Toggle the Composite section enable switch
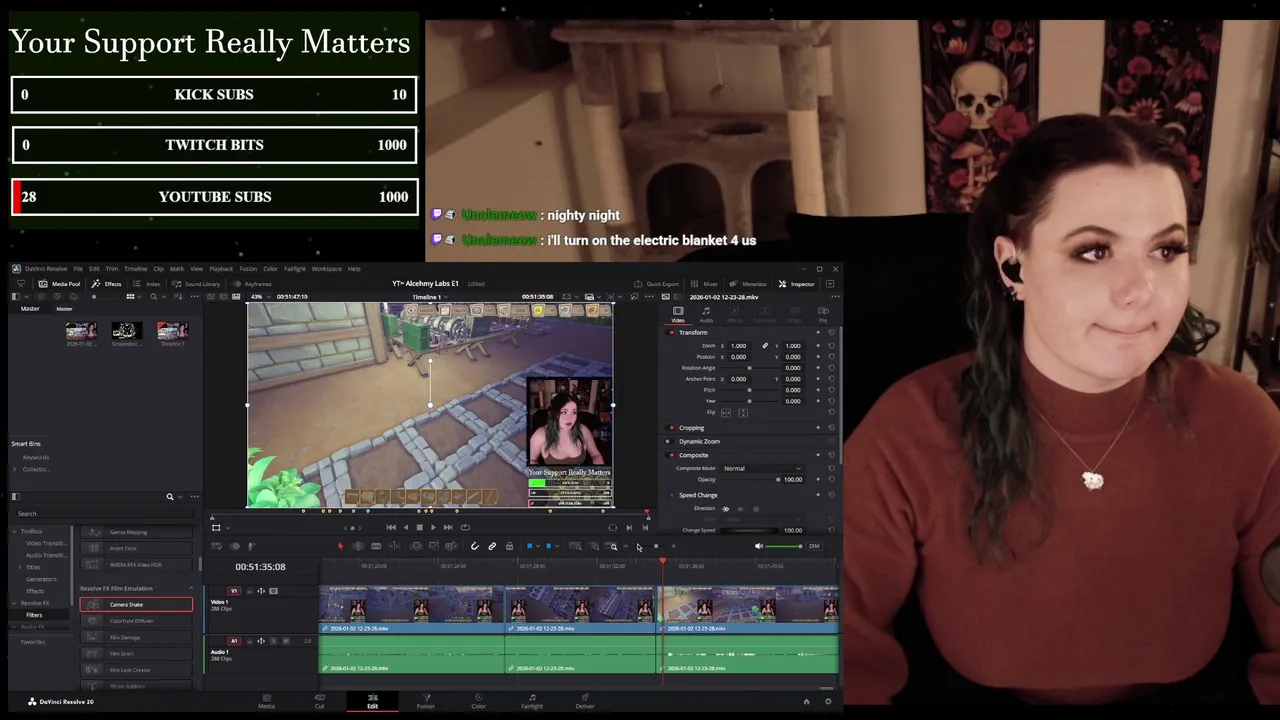This screenshot has height=720, width=1280. coord(671,455)
